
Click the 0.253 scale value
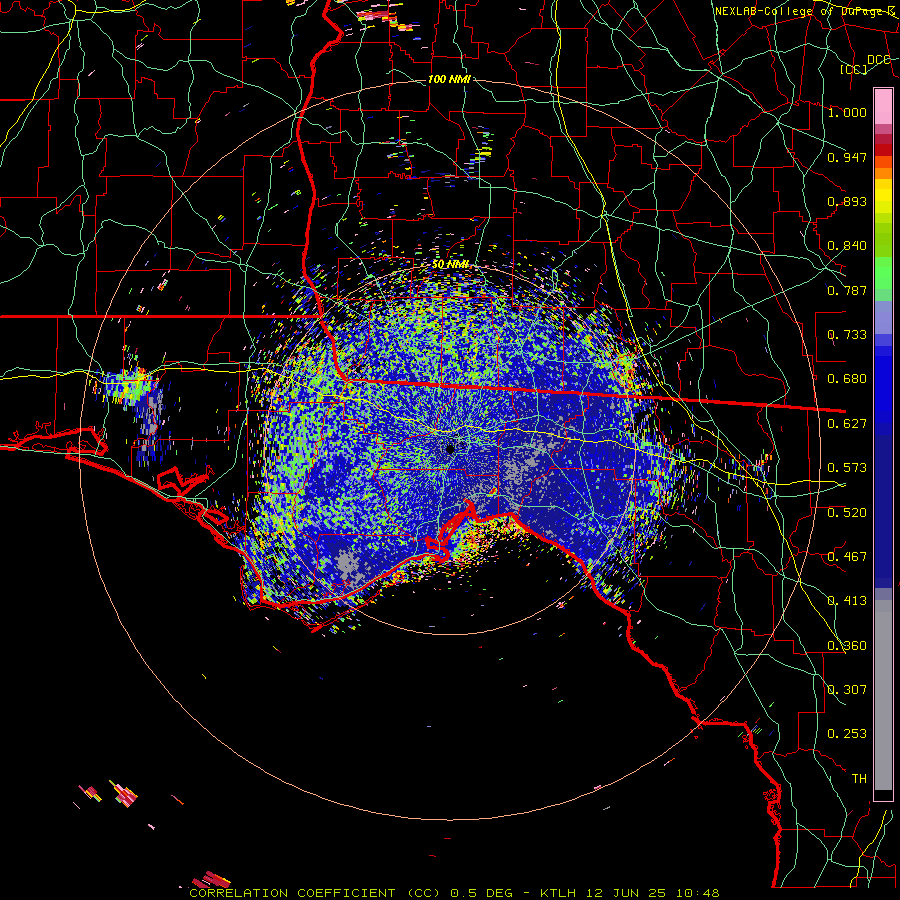pyautogui.click(x=847, y=734)
